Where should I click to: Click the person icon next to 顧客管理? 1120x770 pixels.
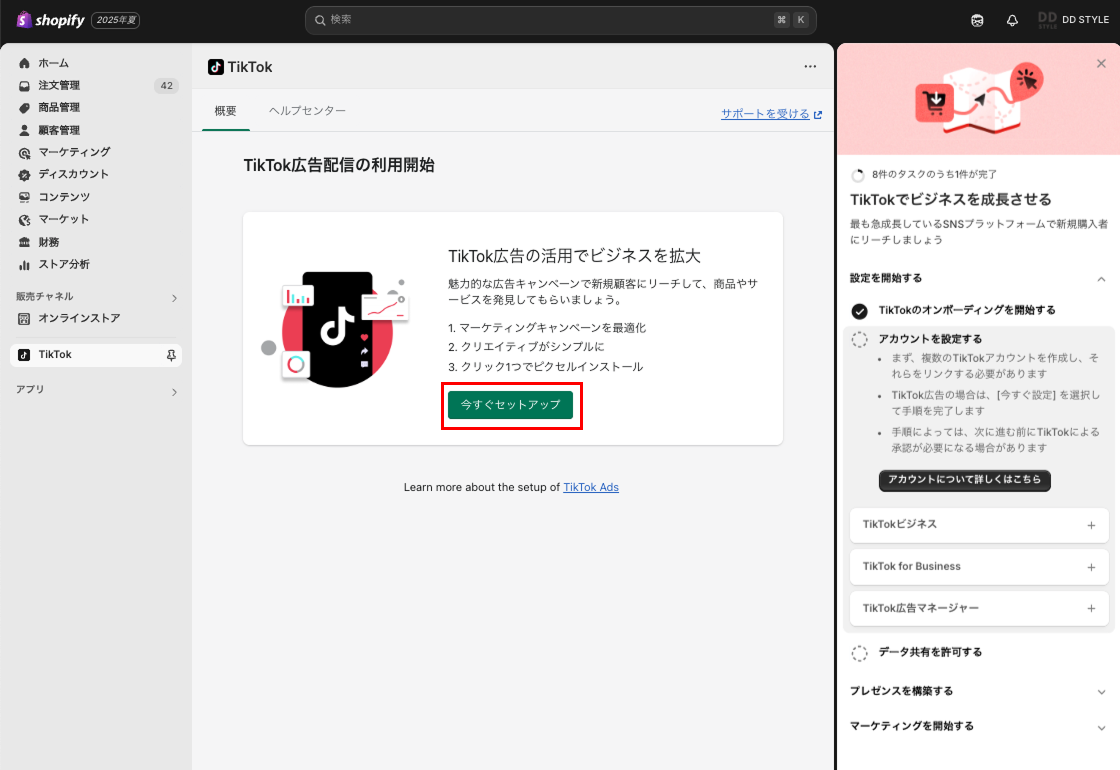click(x=24, y=130)
